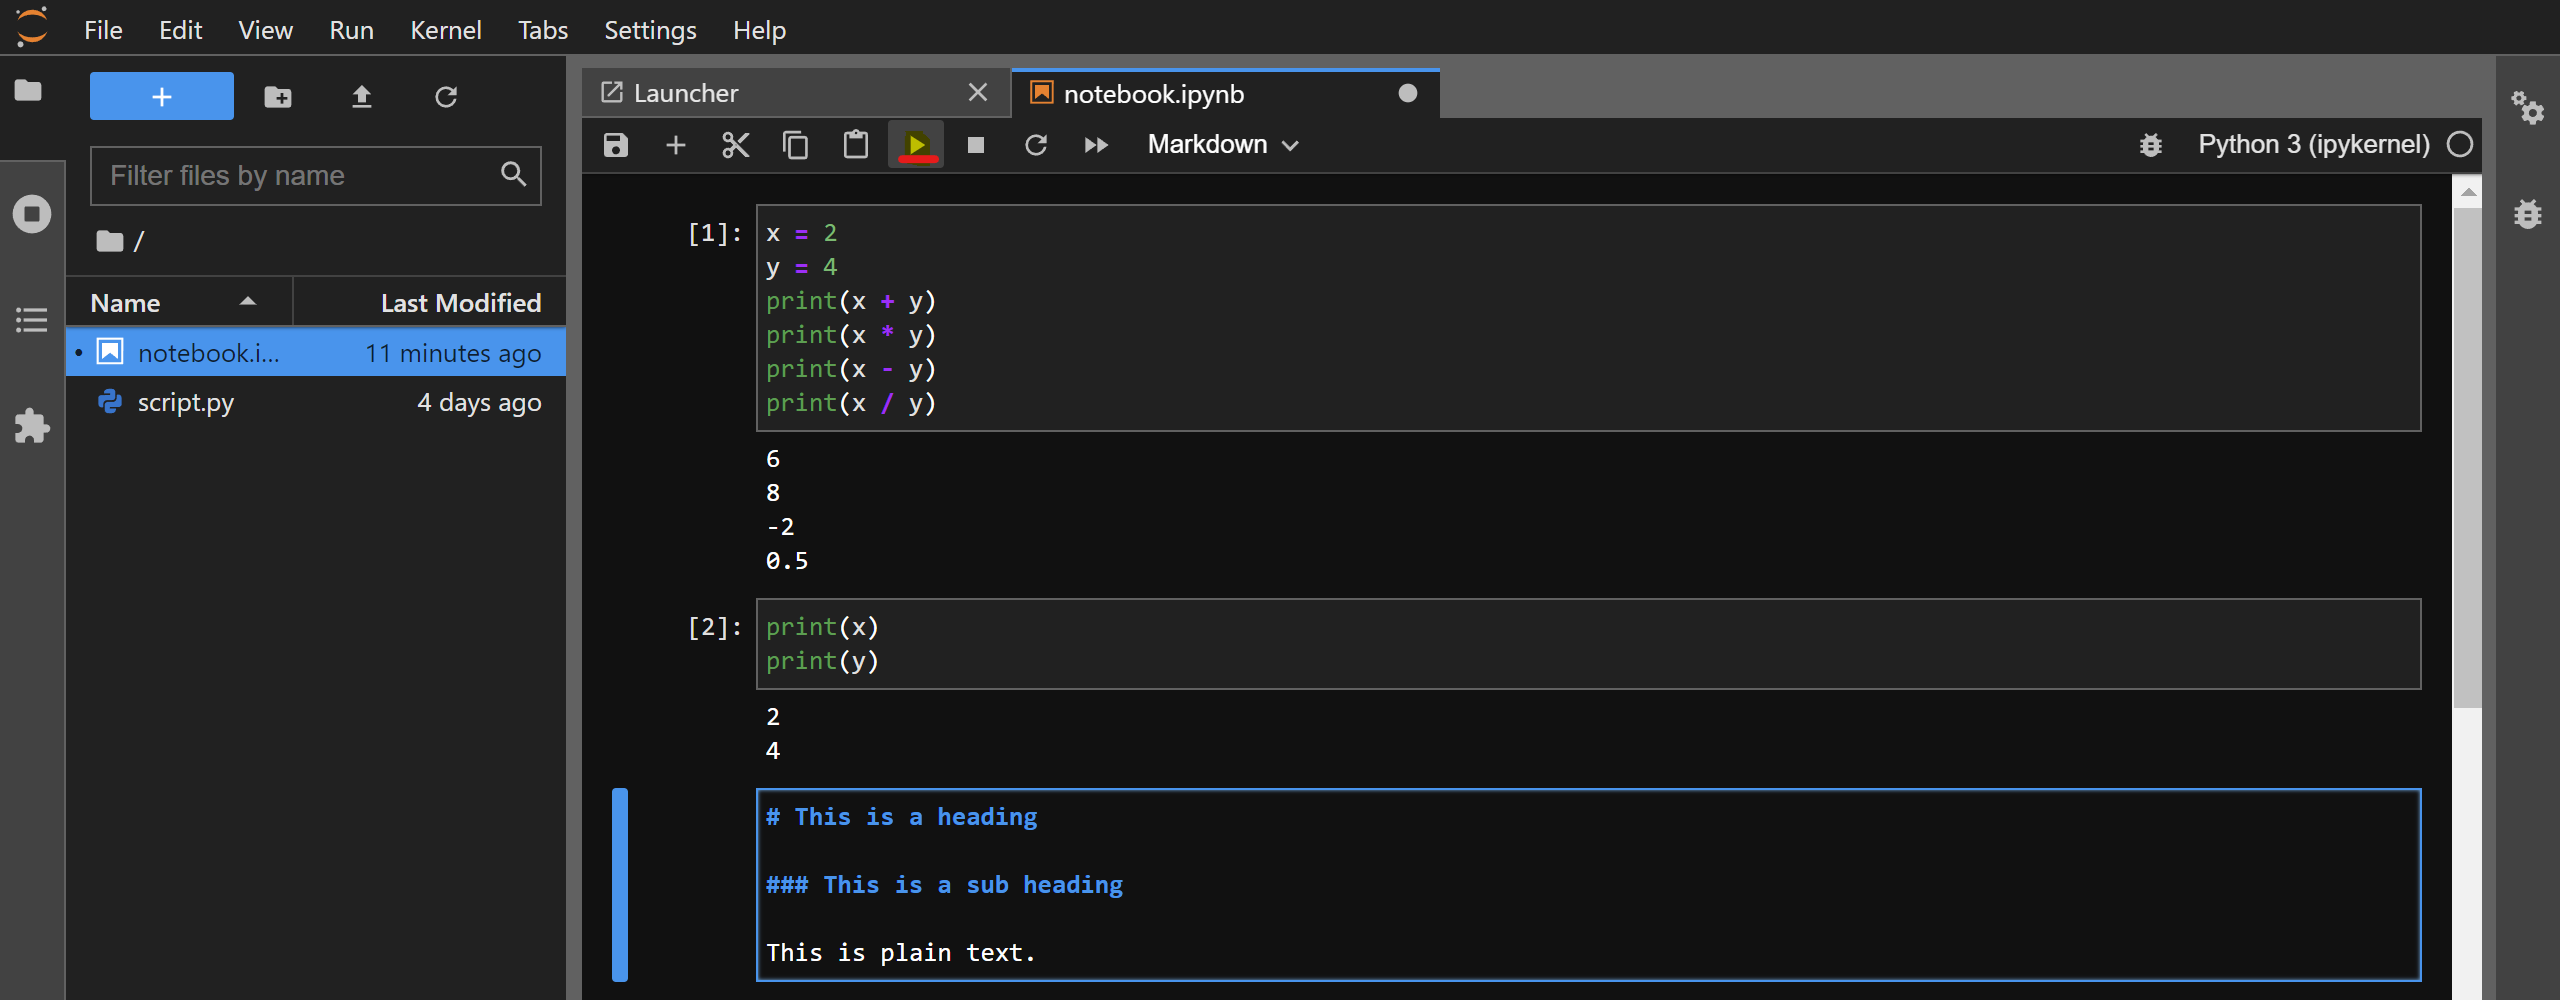Sort files by Name column header
The image size is (2560, 1000).
[178, 302]
